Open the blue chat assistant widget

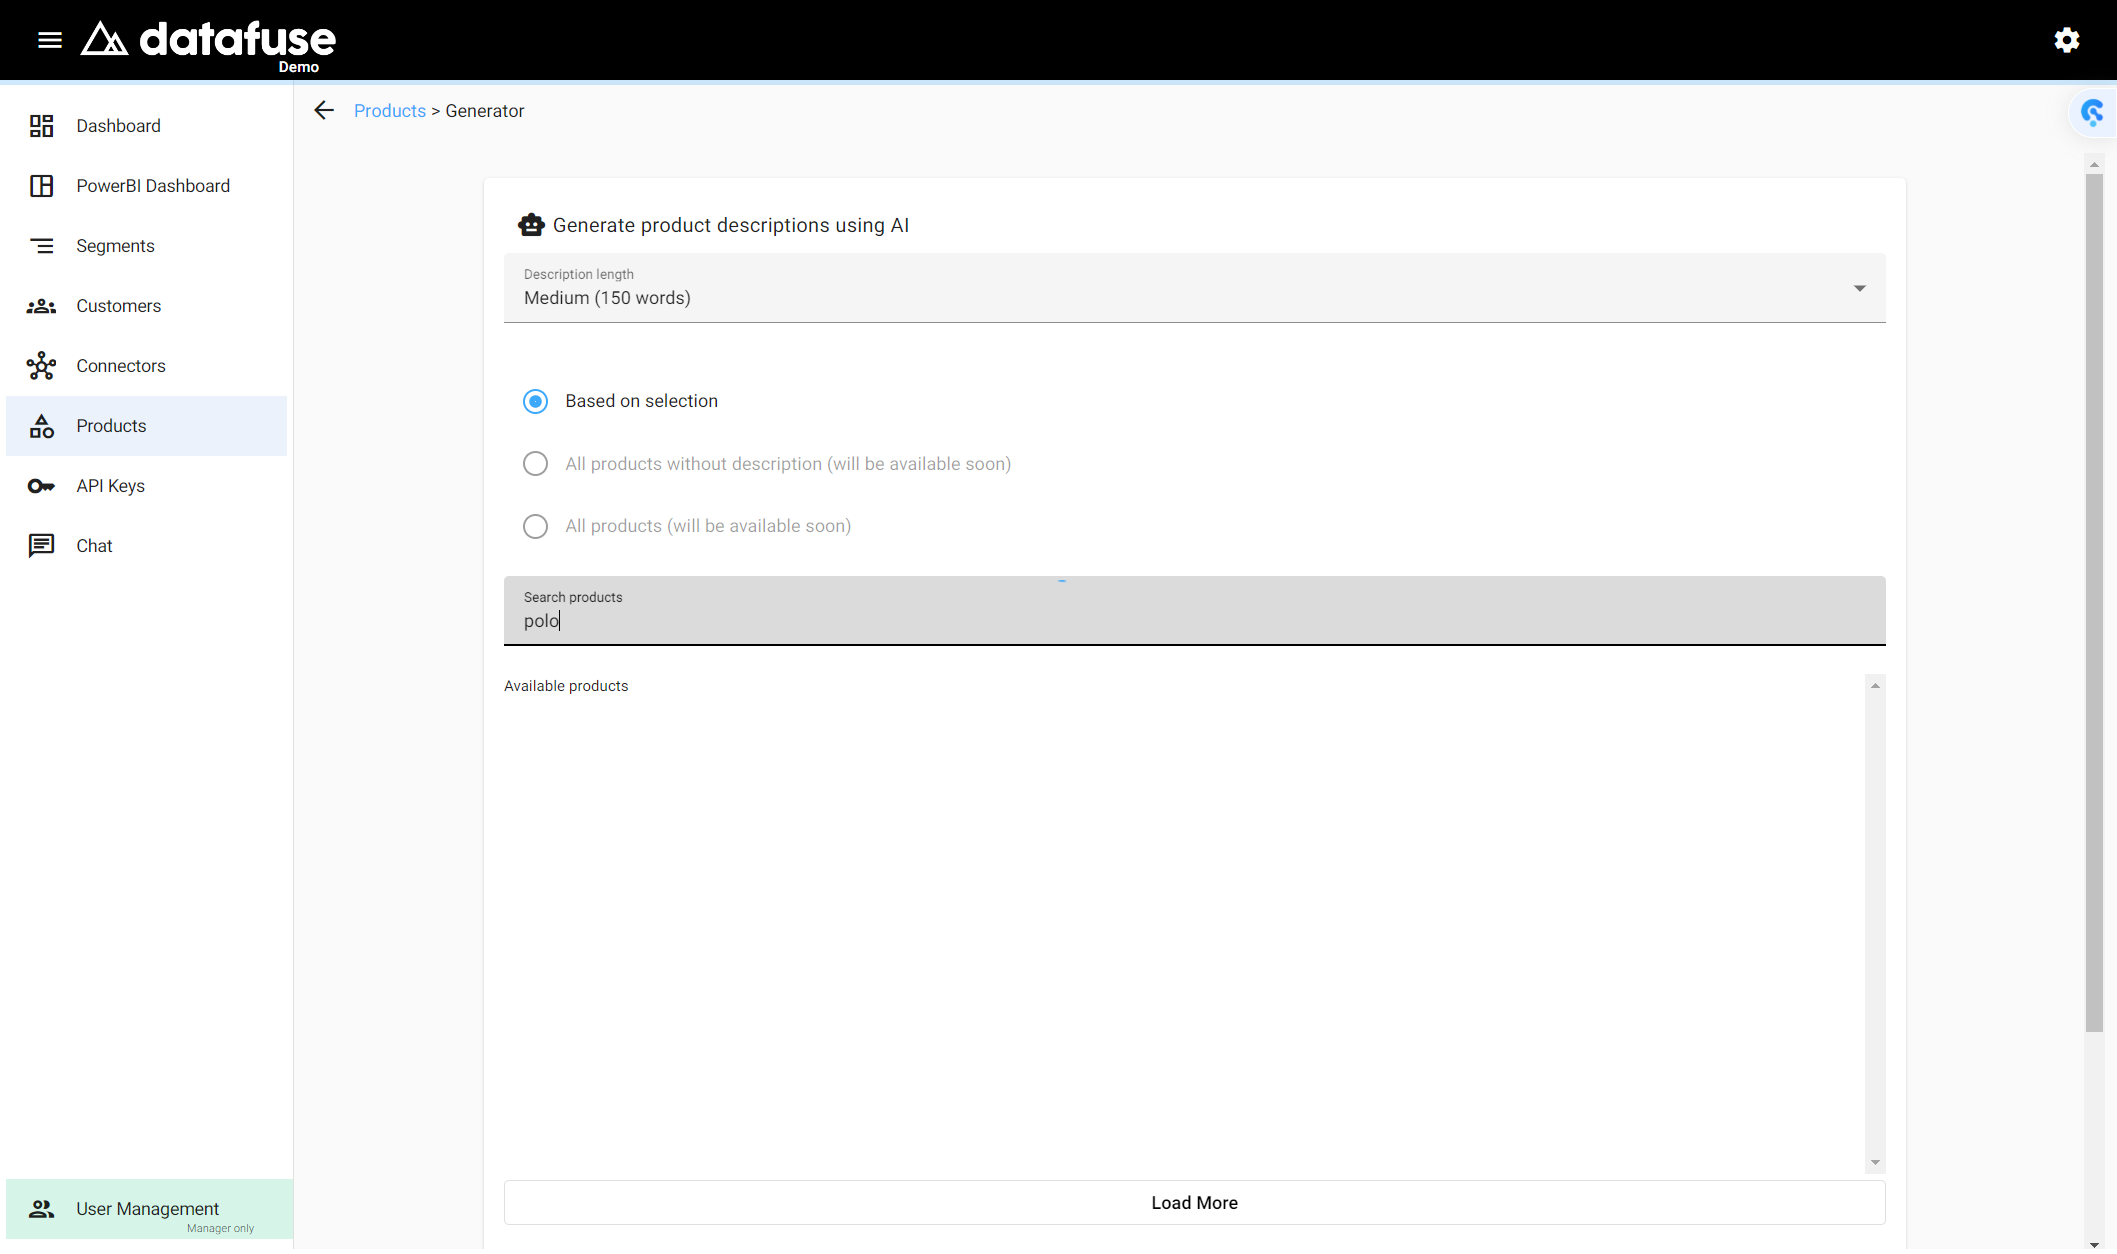click(2092, 112)
